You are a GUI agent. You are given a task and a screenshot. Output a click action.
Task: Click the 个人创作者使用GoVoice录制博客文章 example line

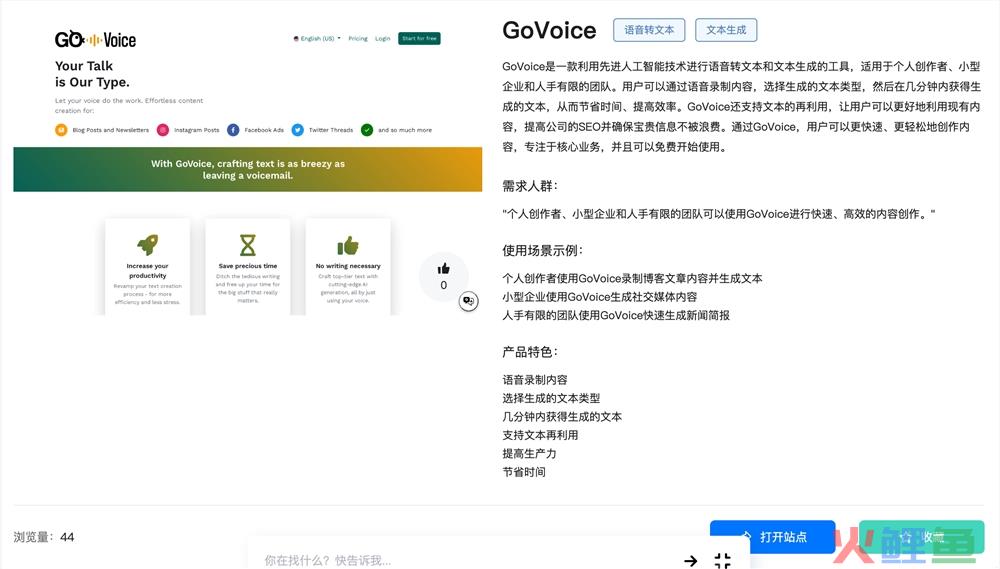[632, 278]
